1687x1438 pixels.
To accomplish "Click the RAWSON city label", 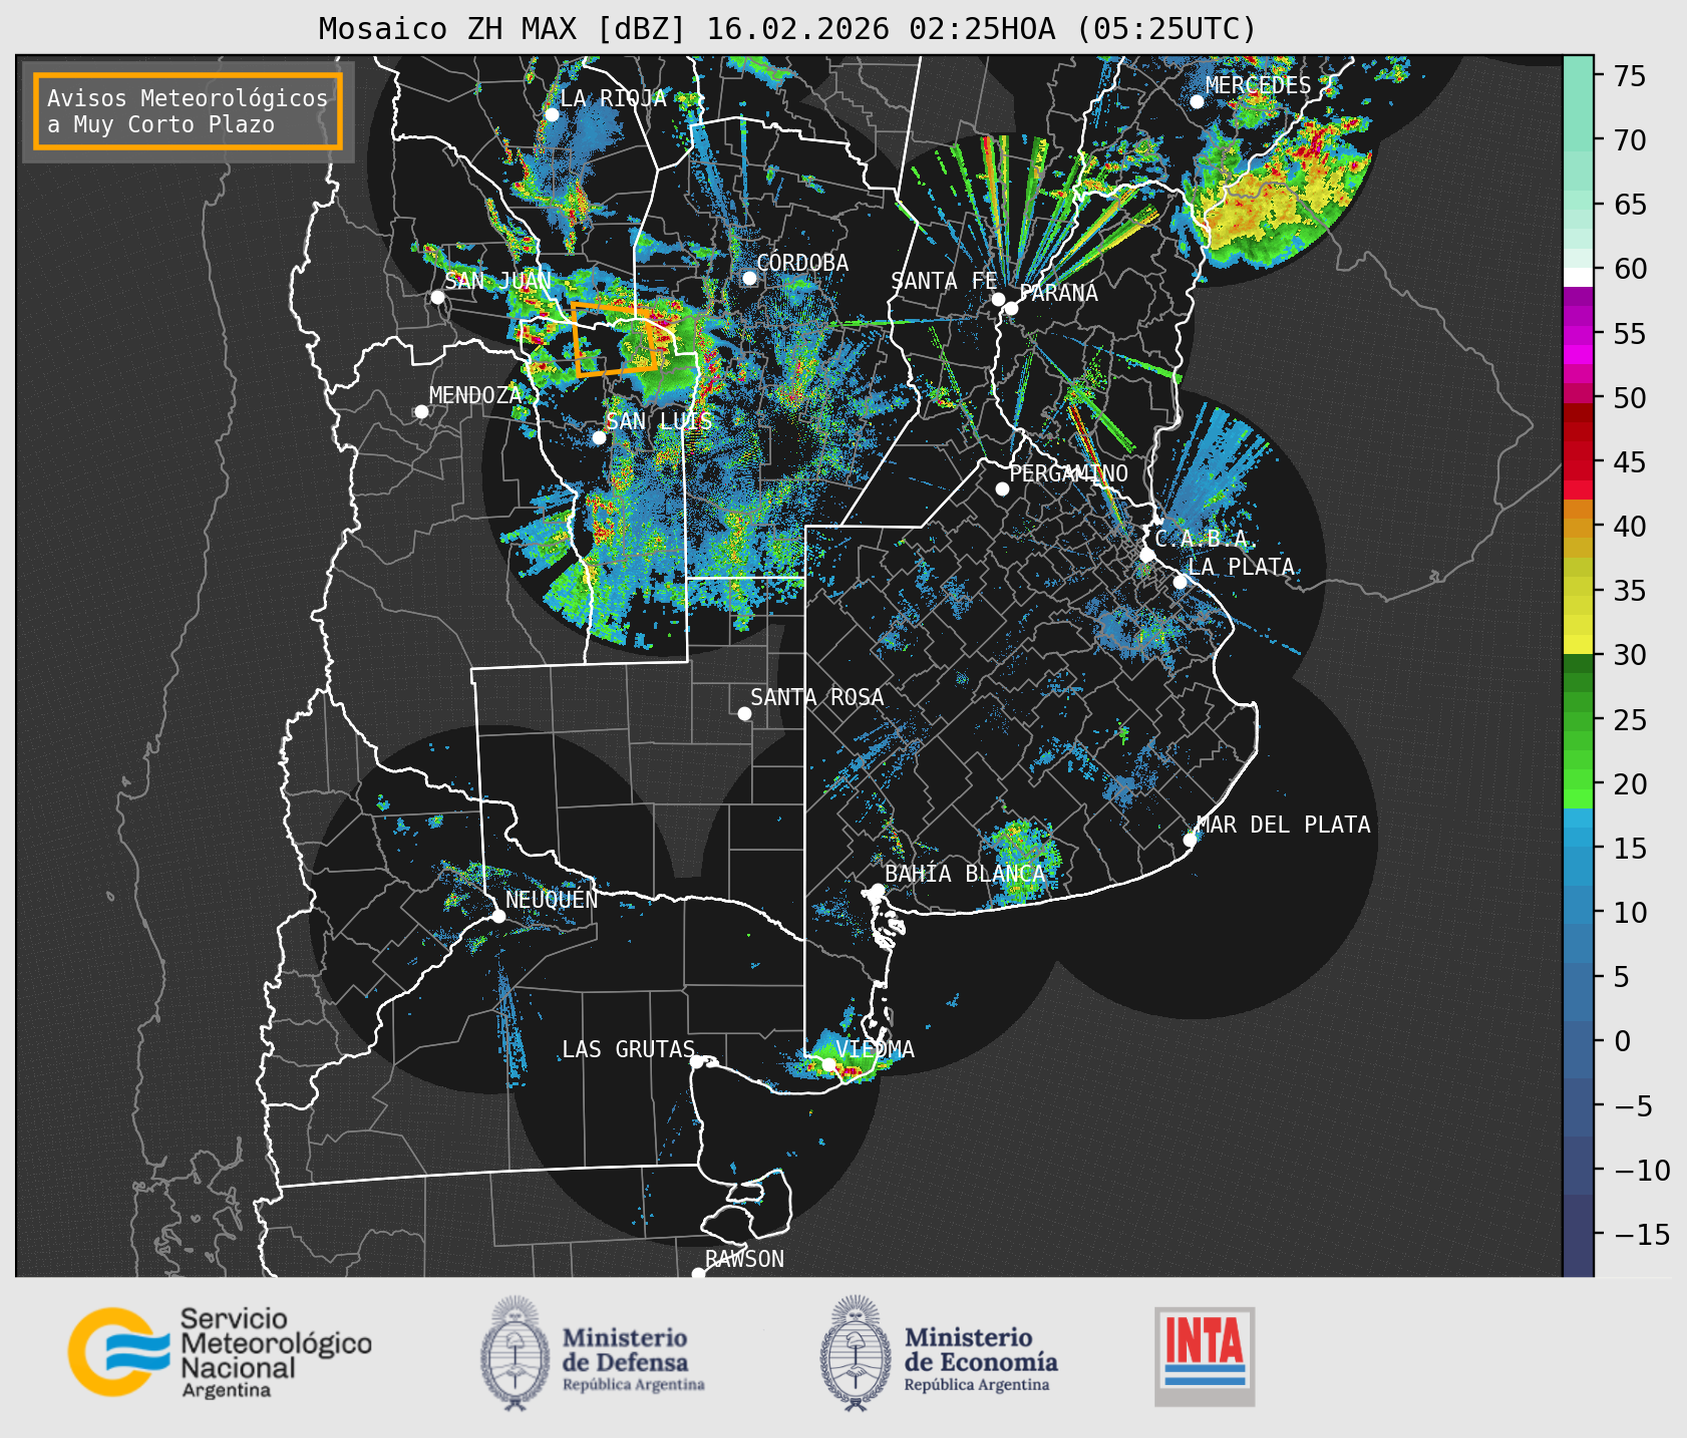I will coord(744,1259).
